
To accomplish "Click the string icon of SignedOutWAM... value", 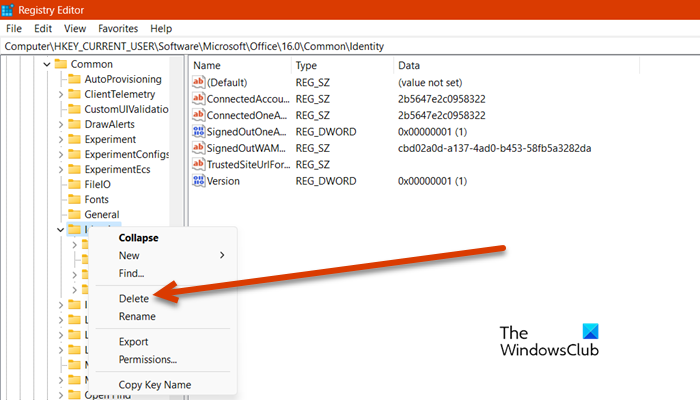I will pyautogui.click(x=198, y=148).
